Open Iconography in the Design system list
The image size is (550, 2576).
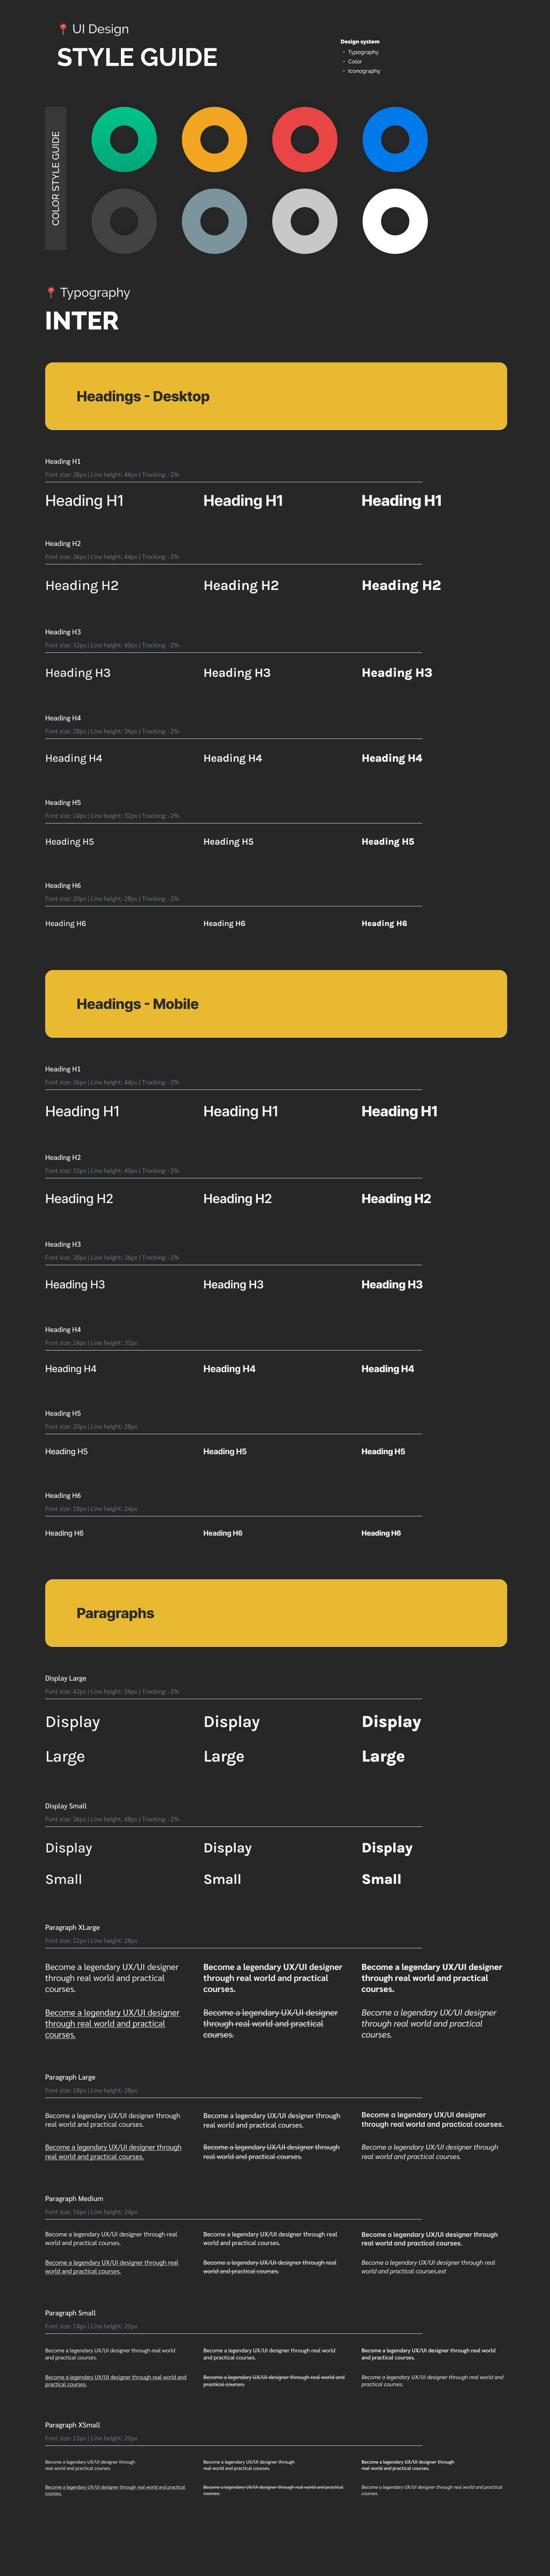[x=364, y=71]
